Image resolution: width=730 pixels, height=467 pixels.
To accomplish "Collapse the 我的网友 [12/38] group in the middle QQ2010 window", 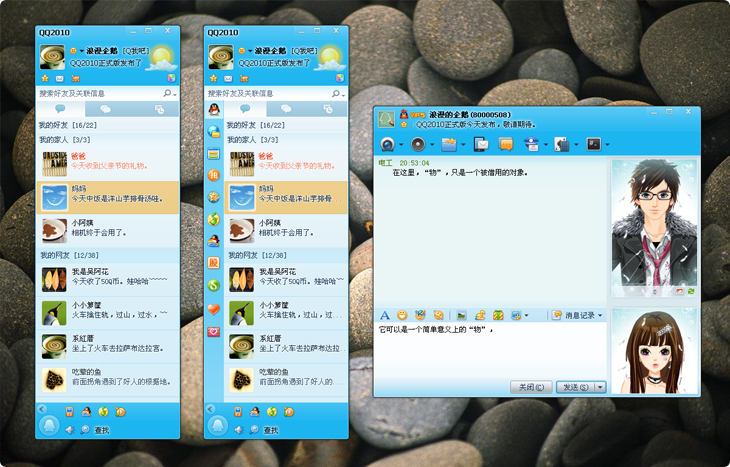I will pyautogui.click(x=286, y=255).
